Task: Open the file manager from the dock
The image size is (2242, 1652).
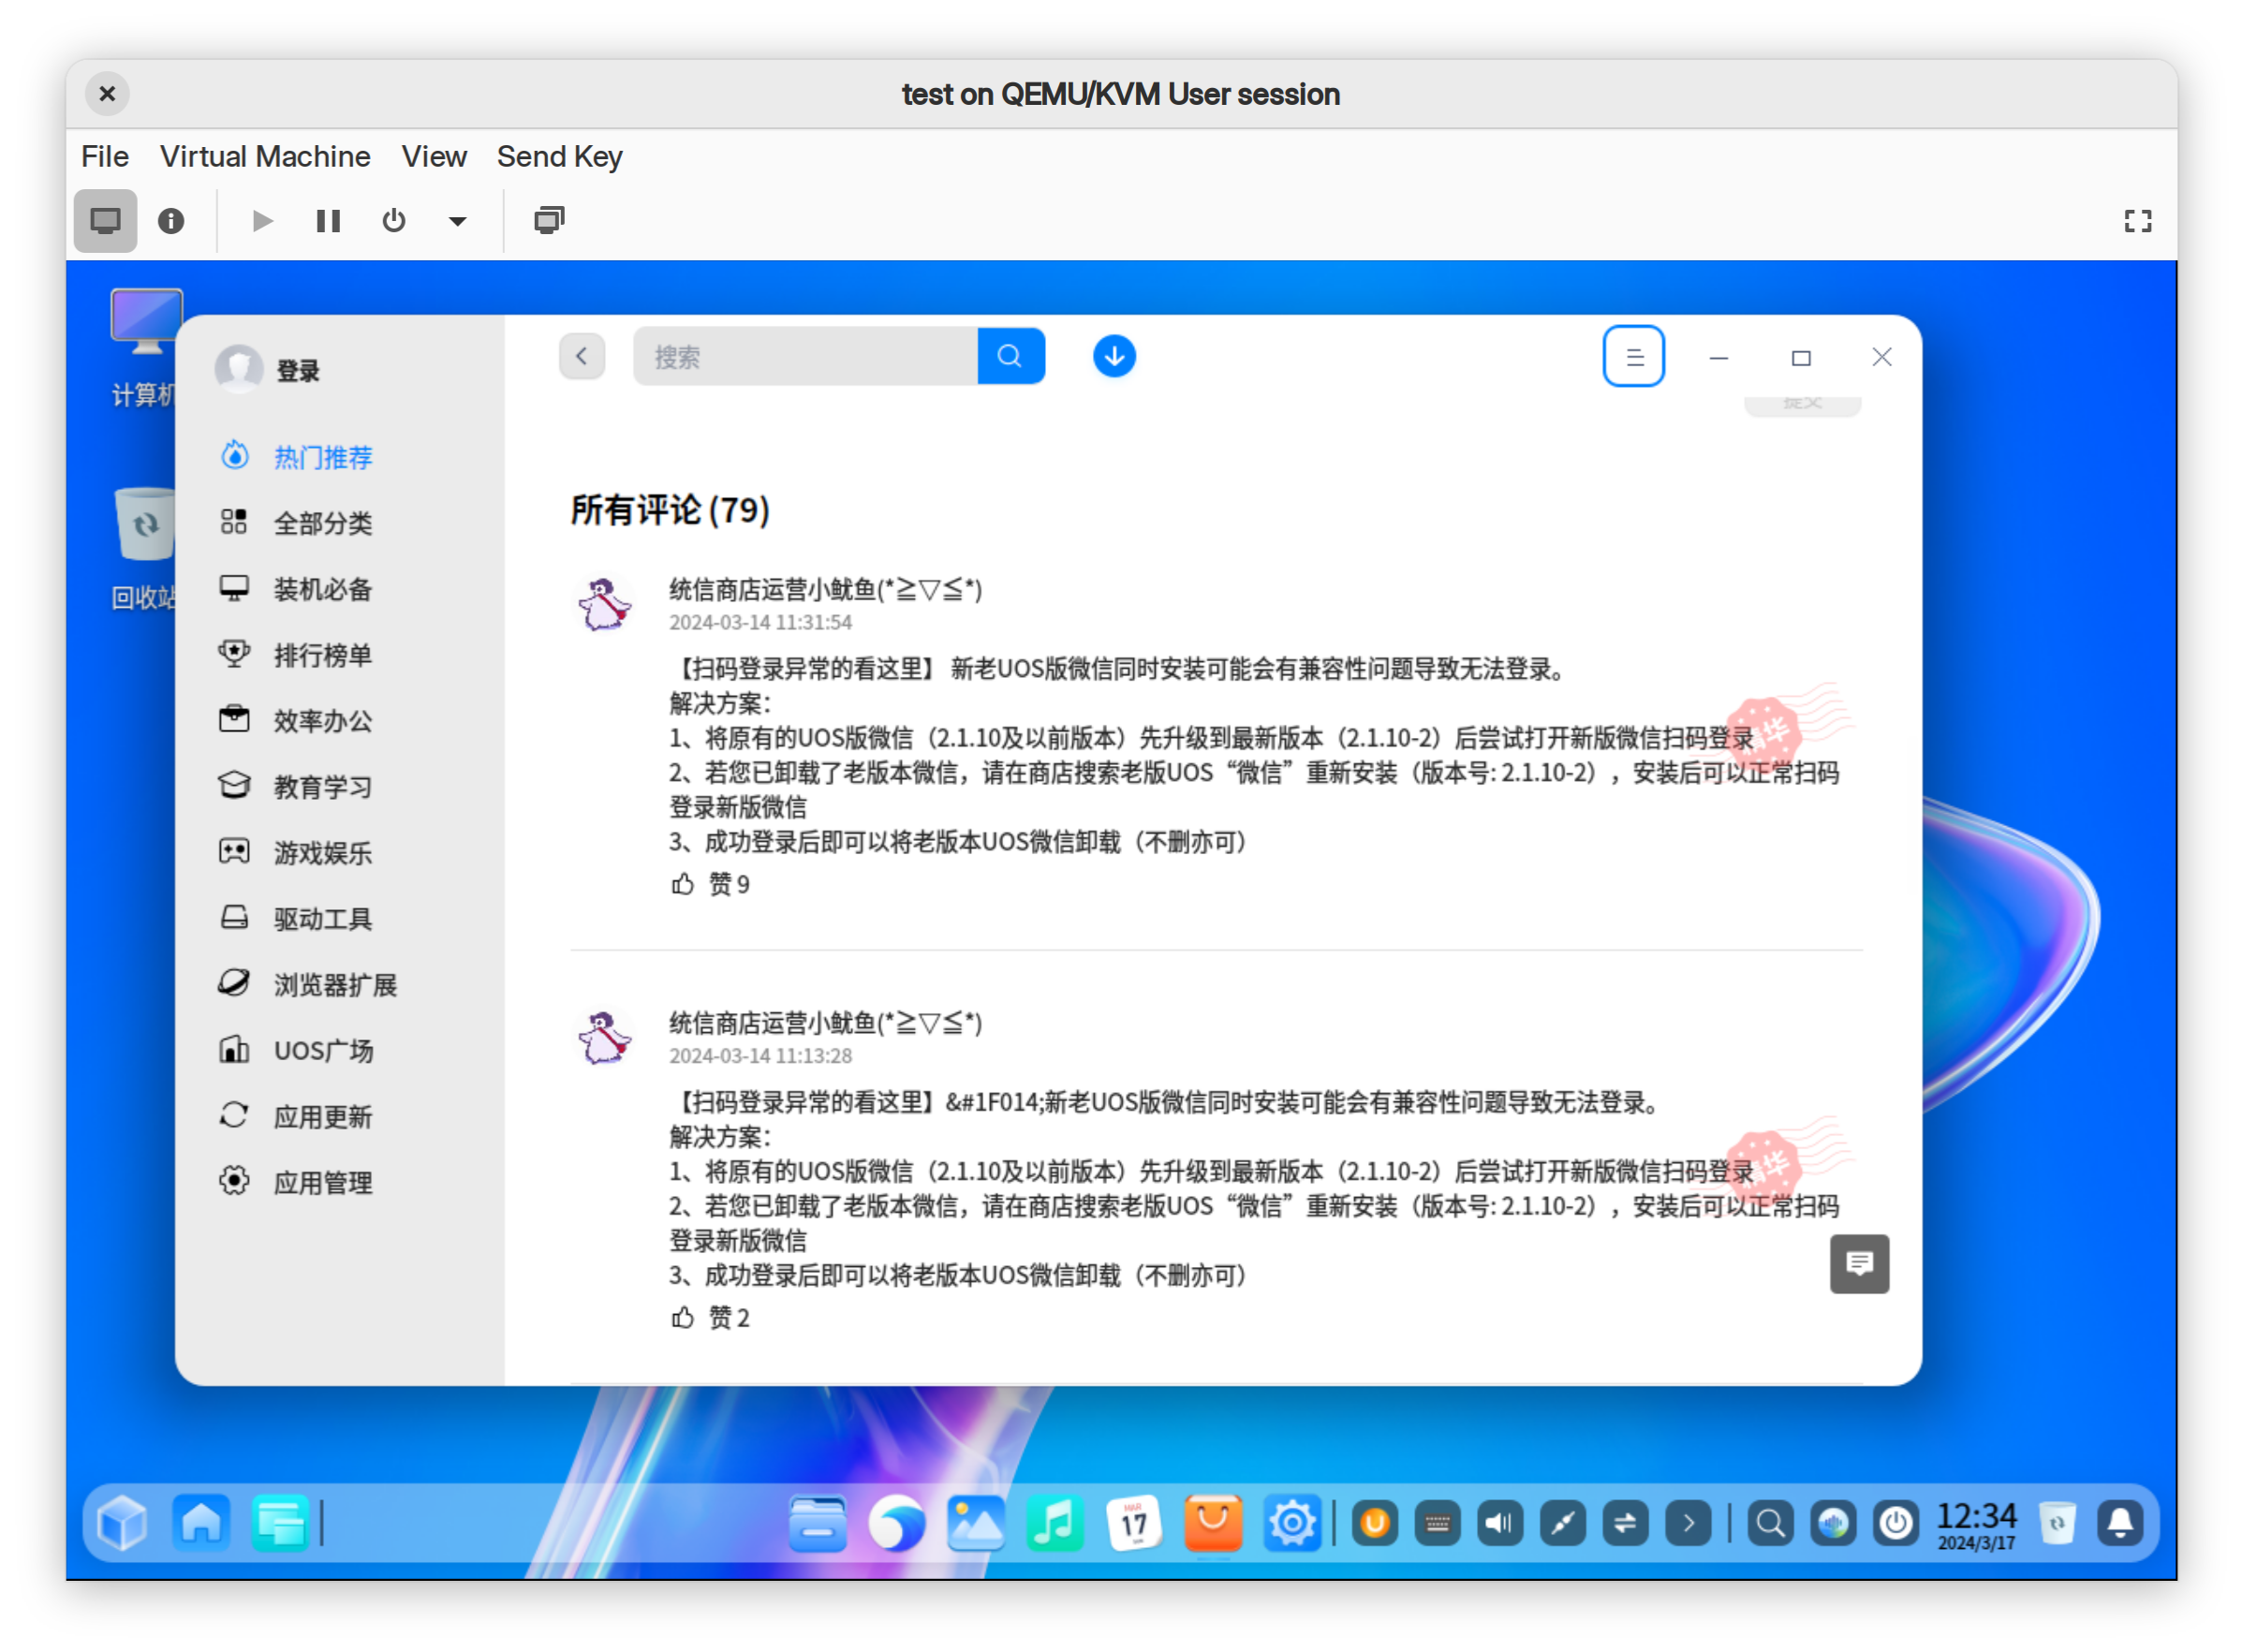Action: click(x=817, y=1523)
